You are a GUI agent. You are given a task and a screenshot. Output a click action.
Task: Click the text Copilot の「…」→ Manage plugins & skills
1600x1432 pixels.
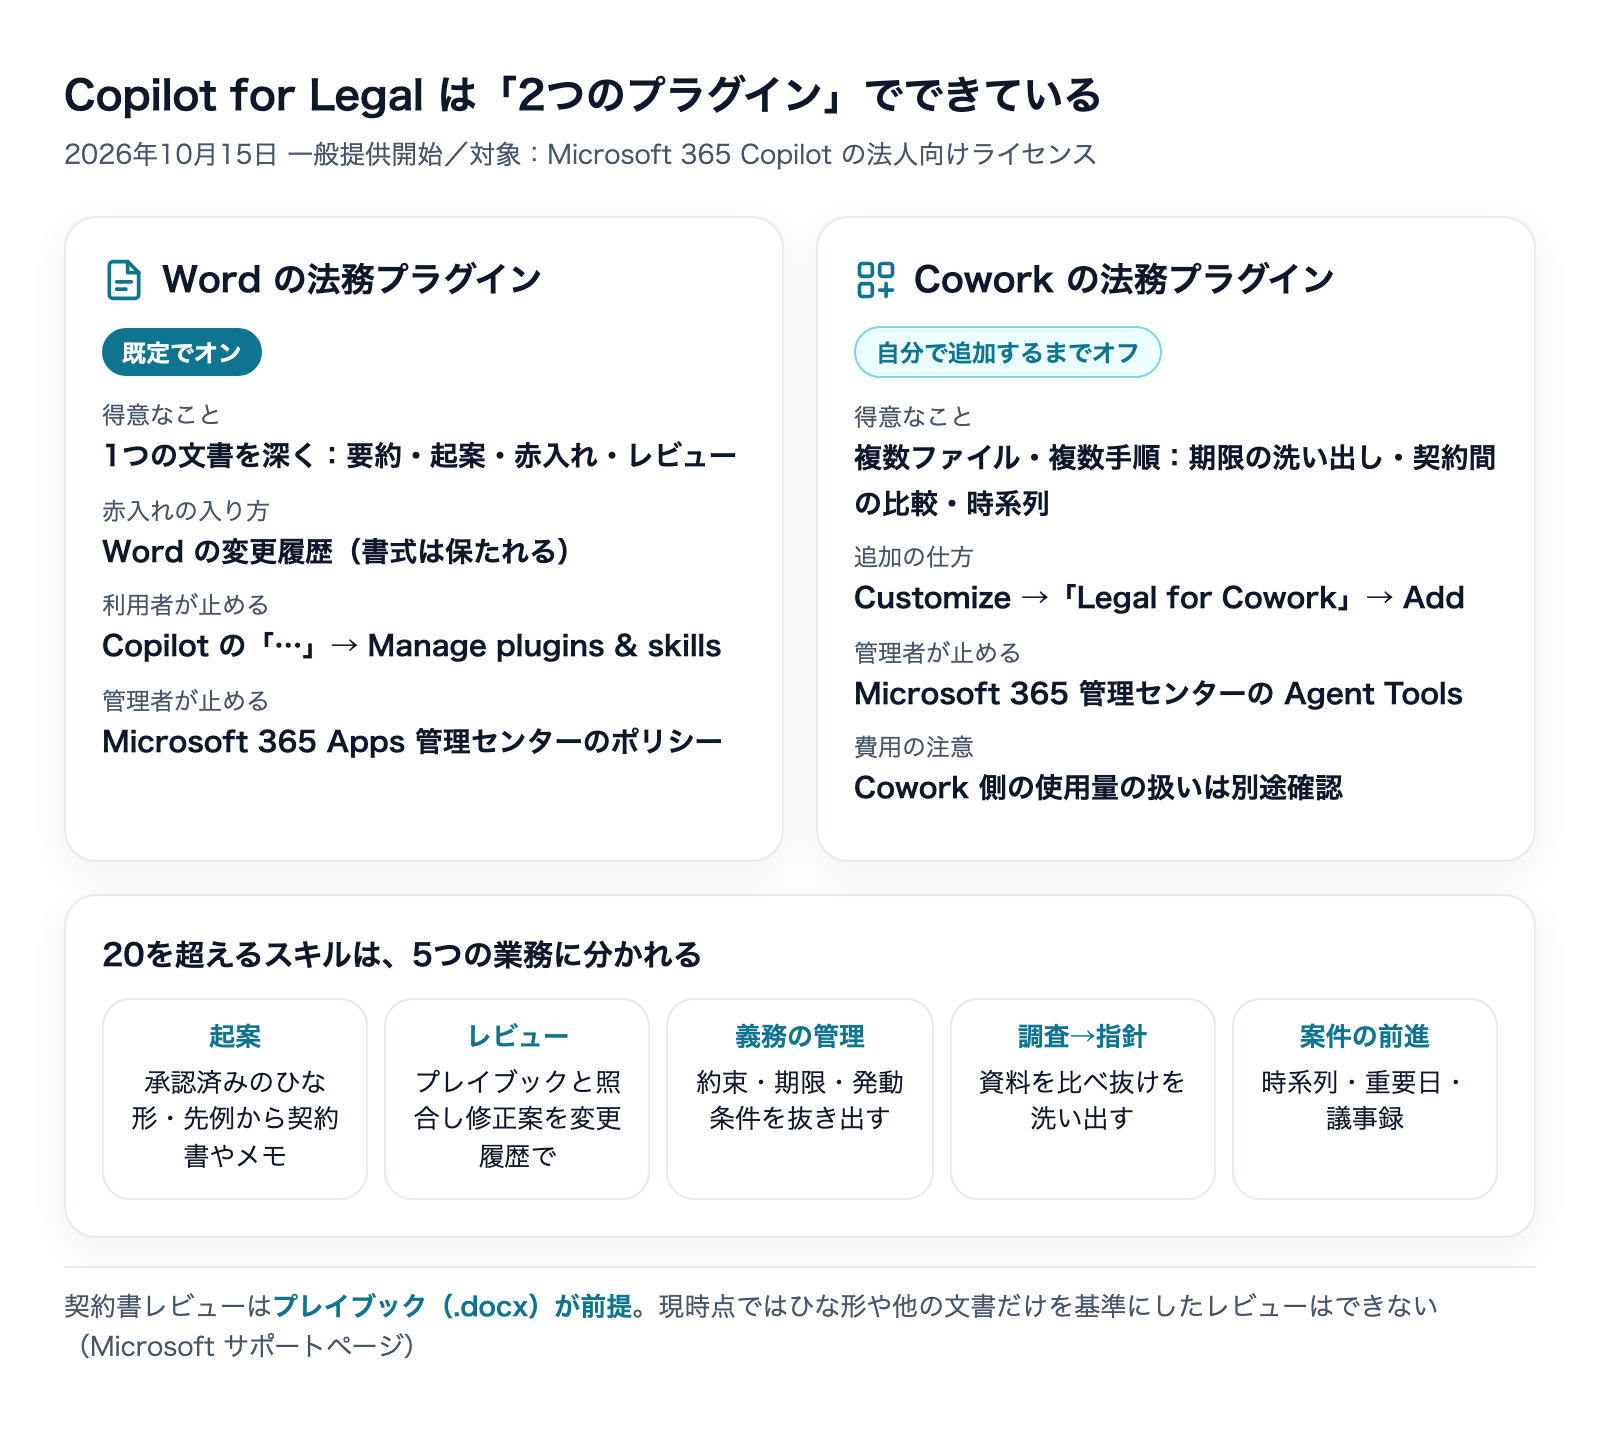412,646
